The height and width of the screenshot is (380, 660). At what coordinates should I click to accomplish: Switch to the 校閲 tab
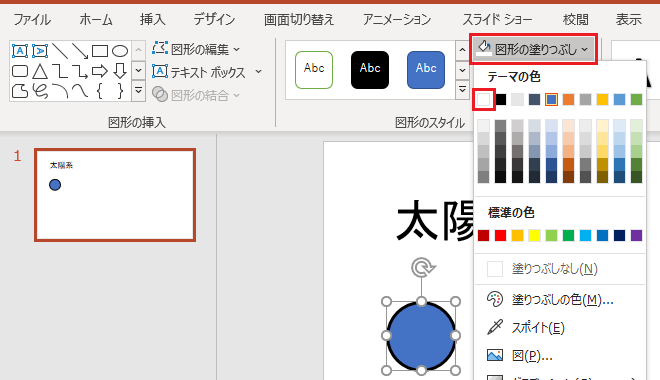575,19
